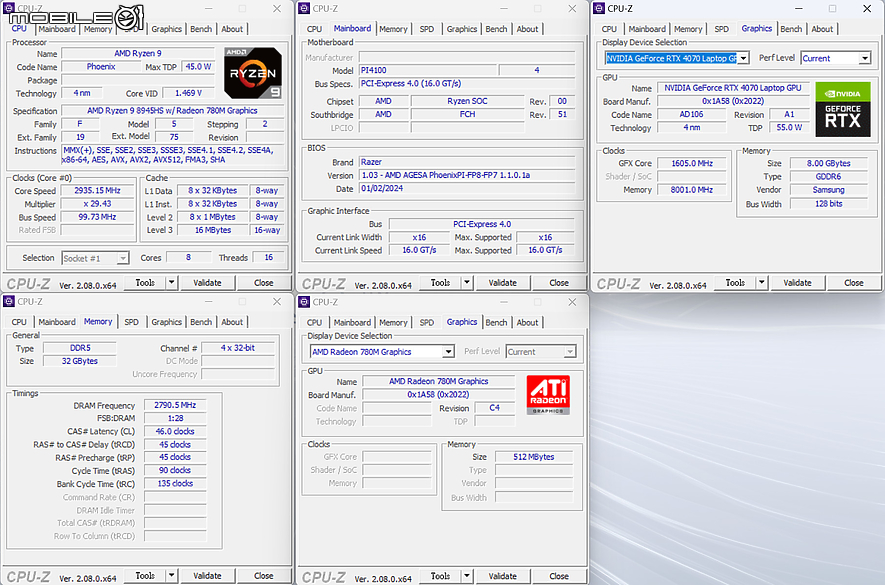Open Perf Level dropdown in NVIDIA Graphics window
This screenshot has width=885, height=585.
click(x=865, y=58)
